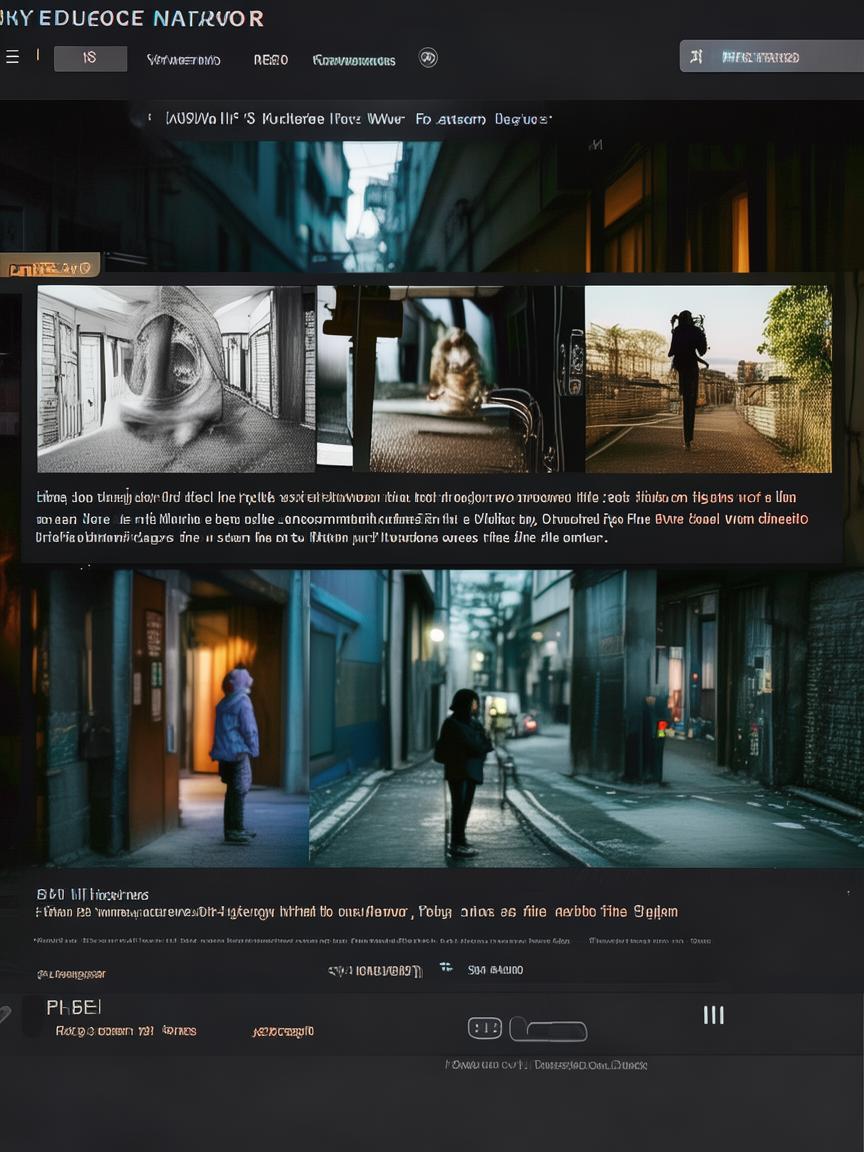This screenshot has height=1152, width=864.
Task: Open the 'REBO' navigation menu item
Action: (270, 60)
